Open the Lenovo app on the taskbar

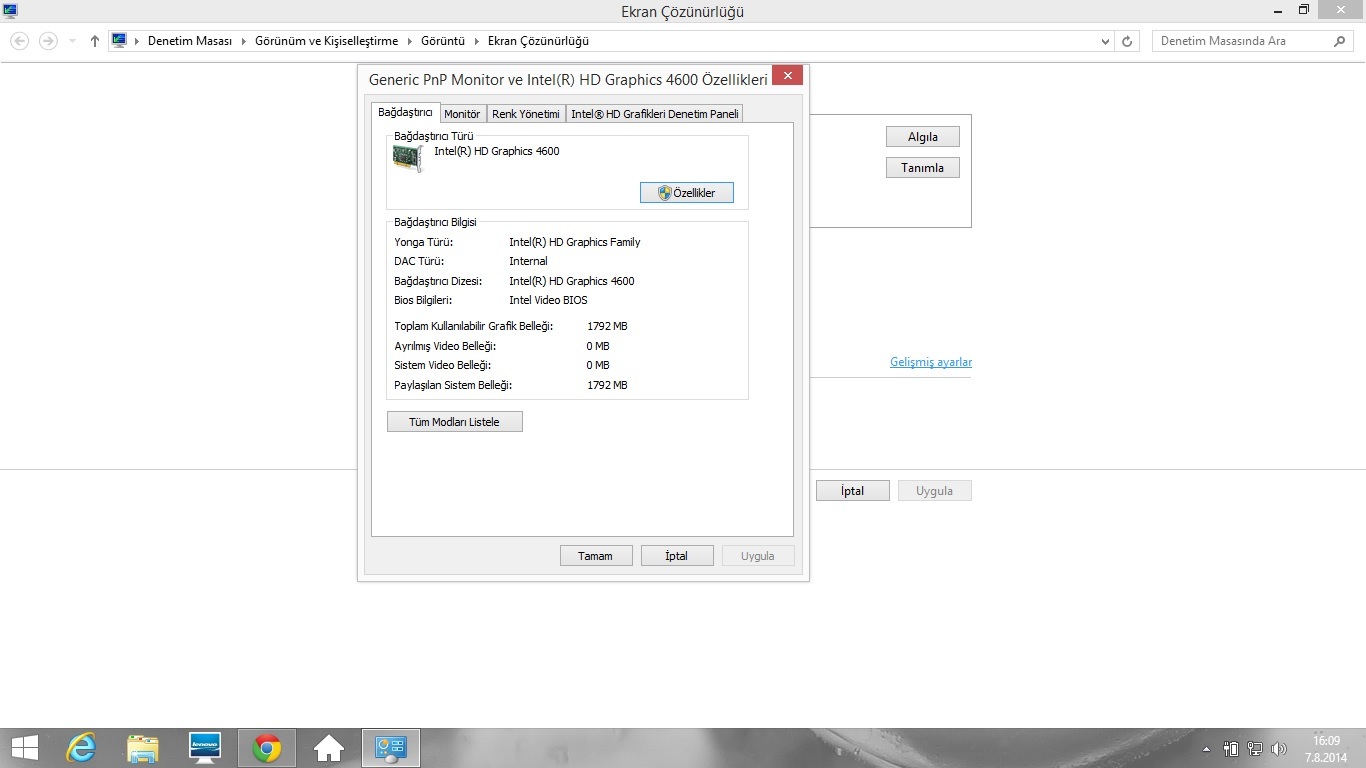click(x=205, y=748)
